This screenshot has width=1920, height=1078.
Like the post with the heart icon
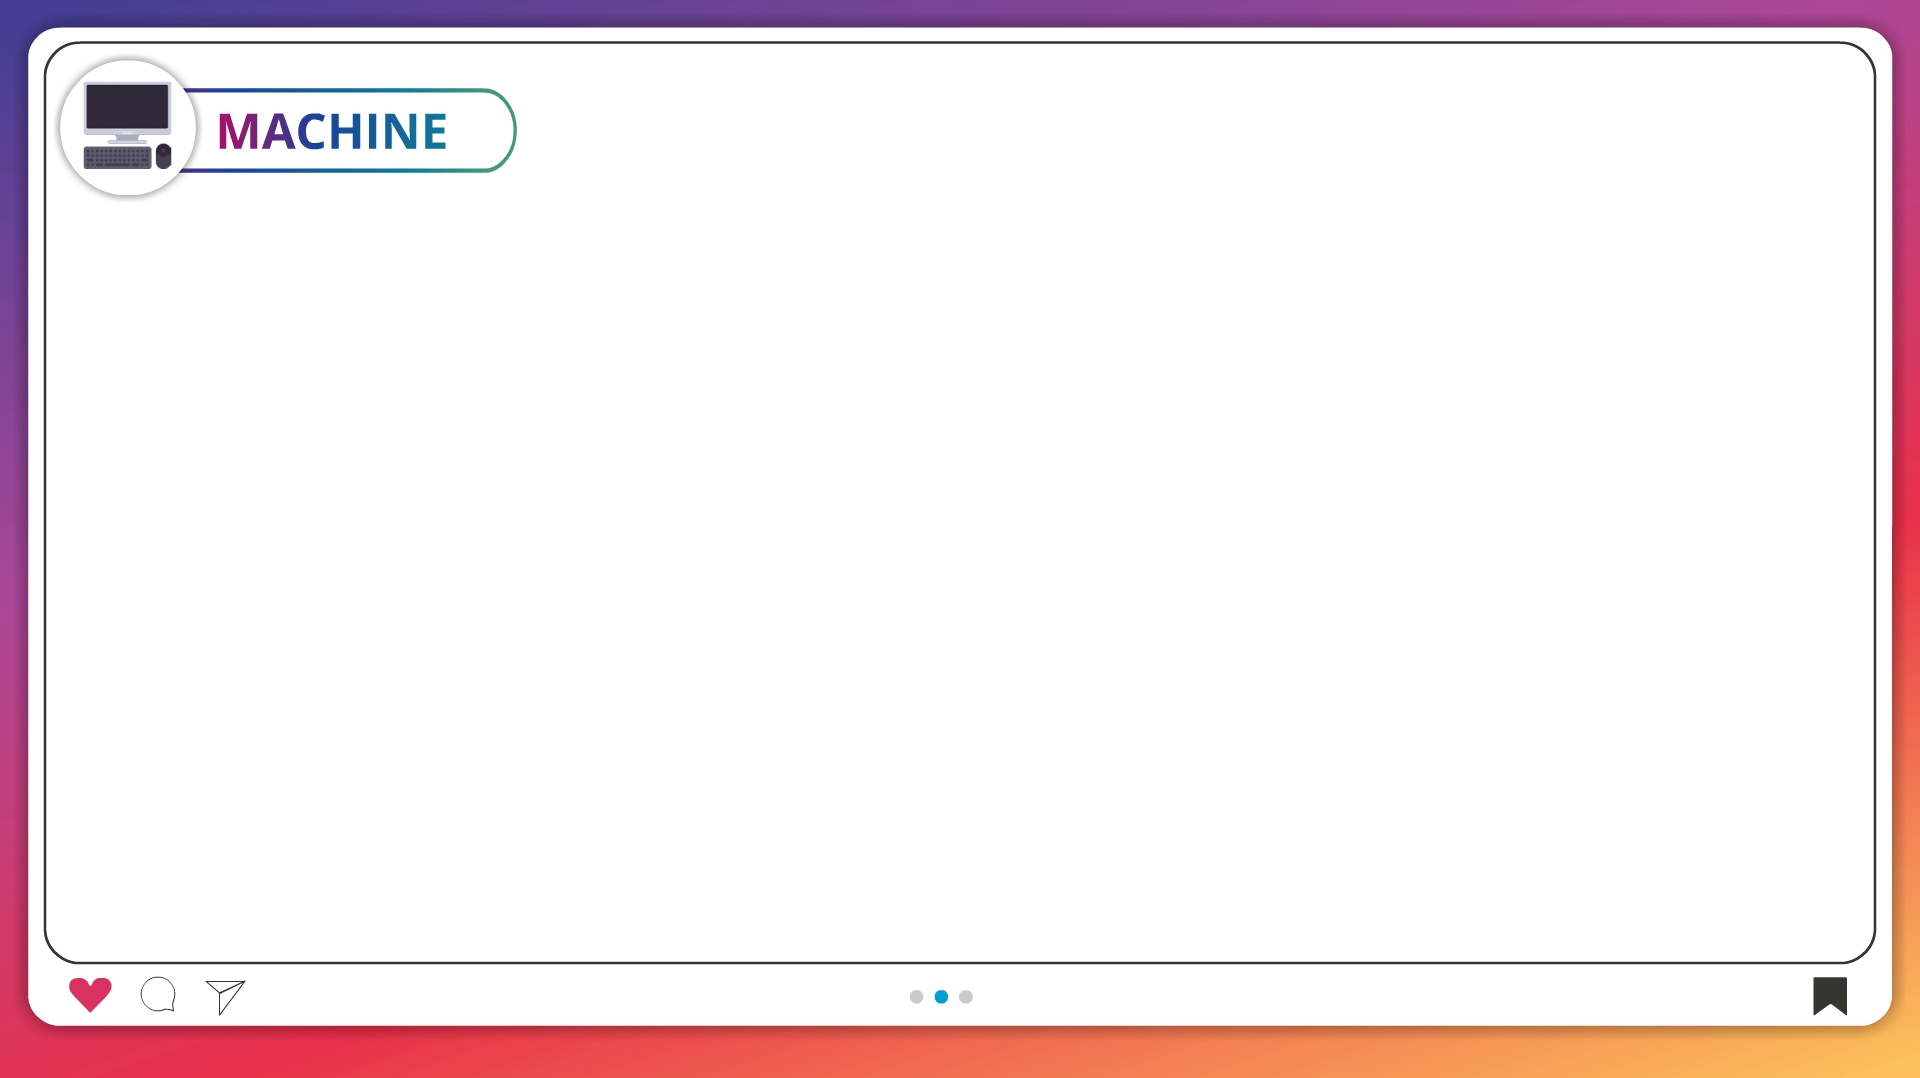(x=90, y=994)
